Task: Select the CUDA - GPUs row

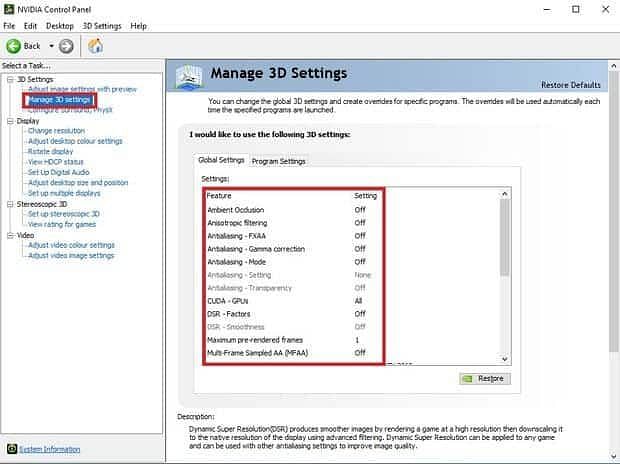Action: [293, 301]
